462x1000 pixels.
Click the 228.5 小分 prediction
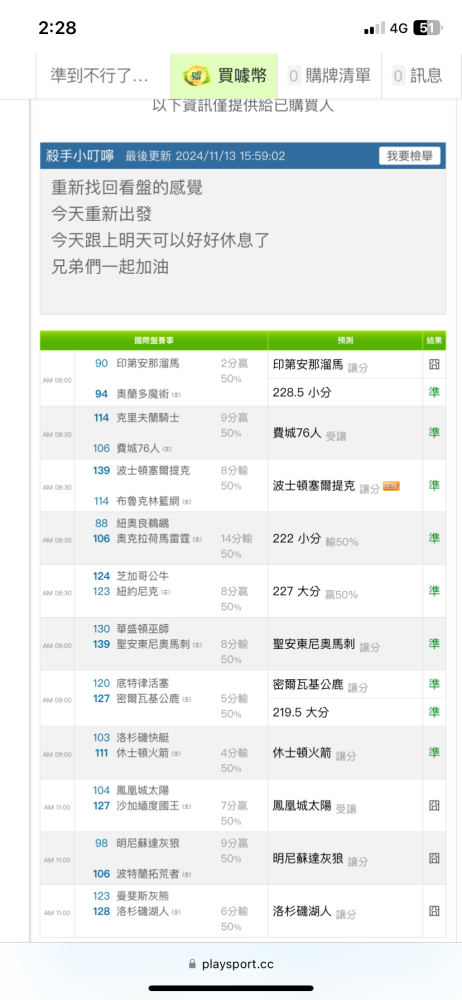302,393
